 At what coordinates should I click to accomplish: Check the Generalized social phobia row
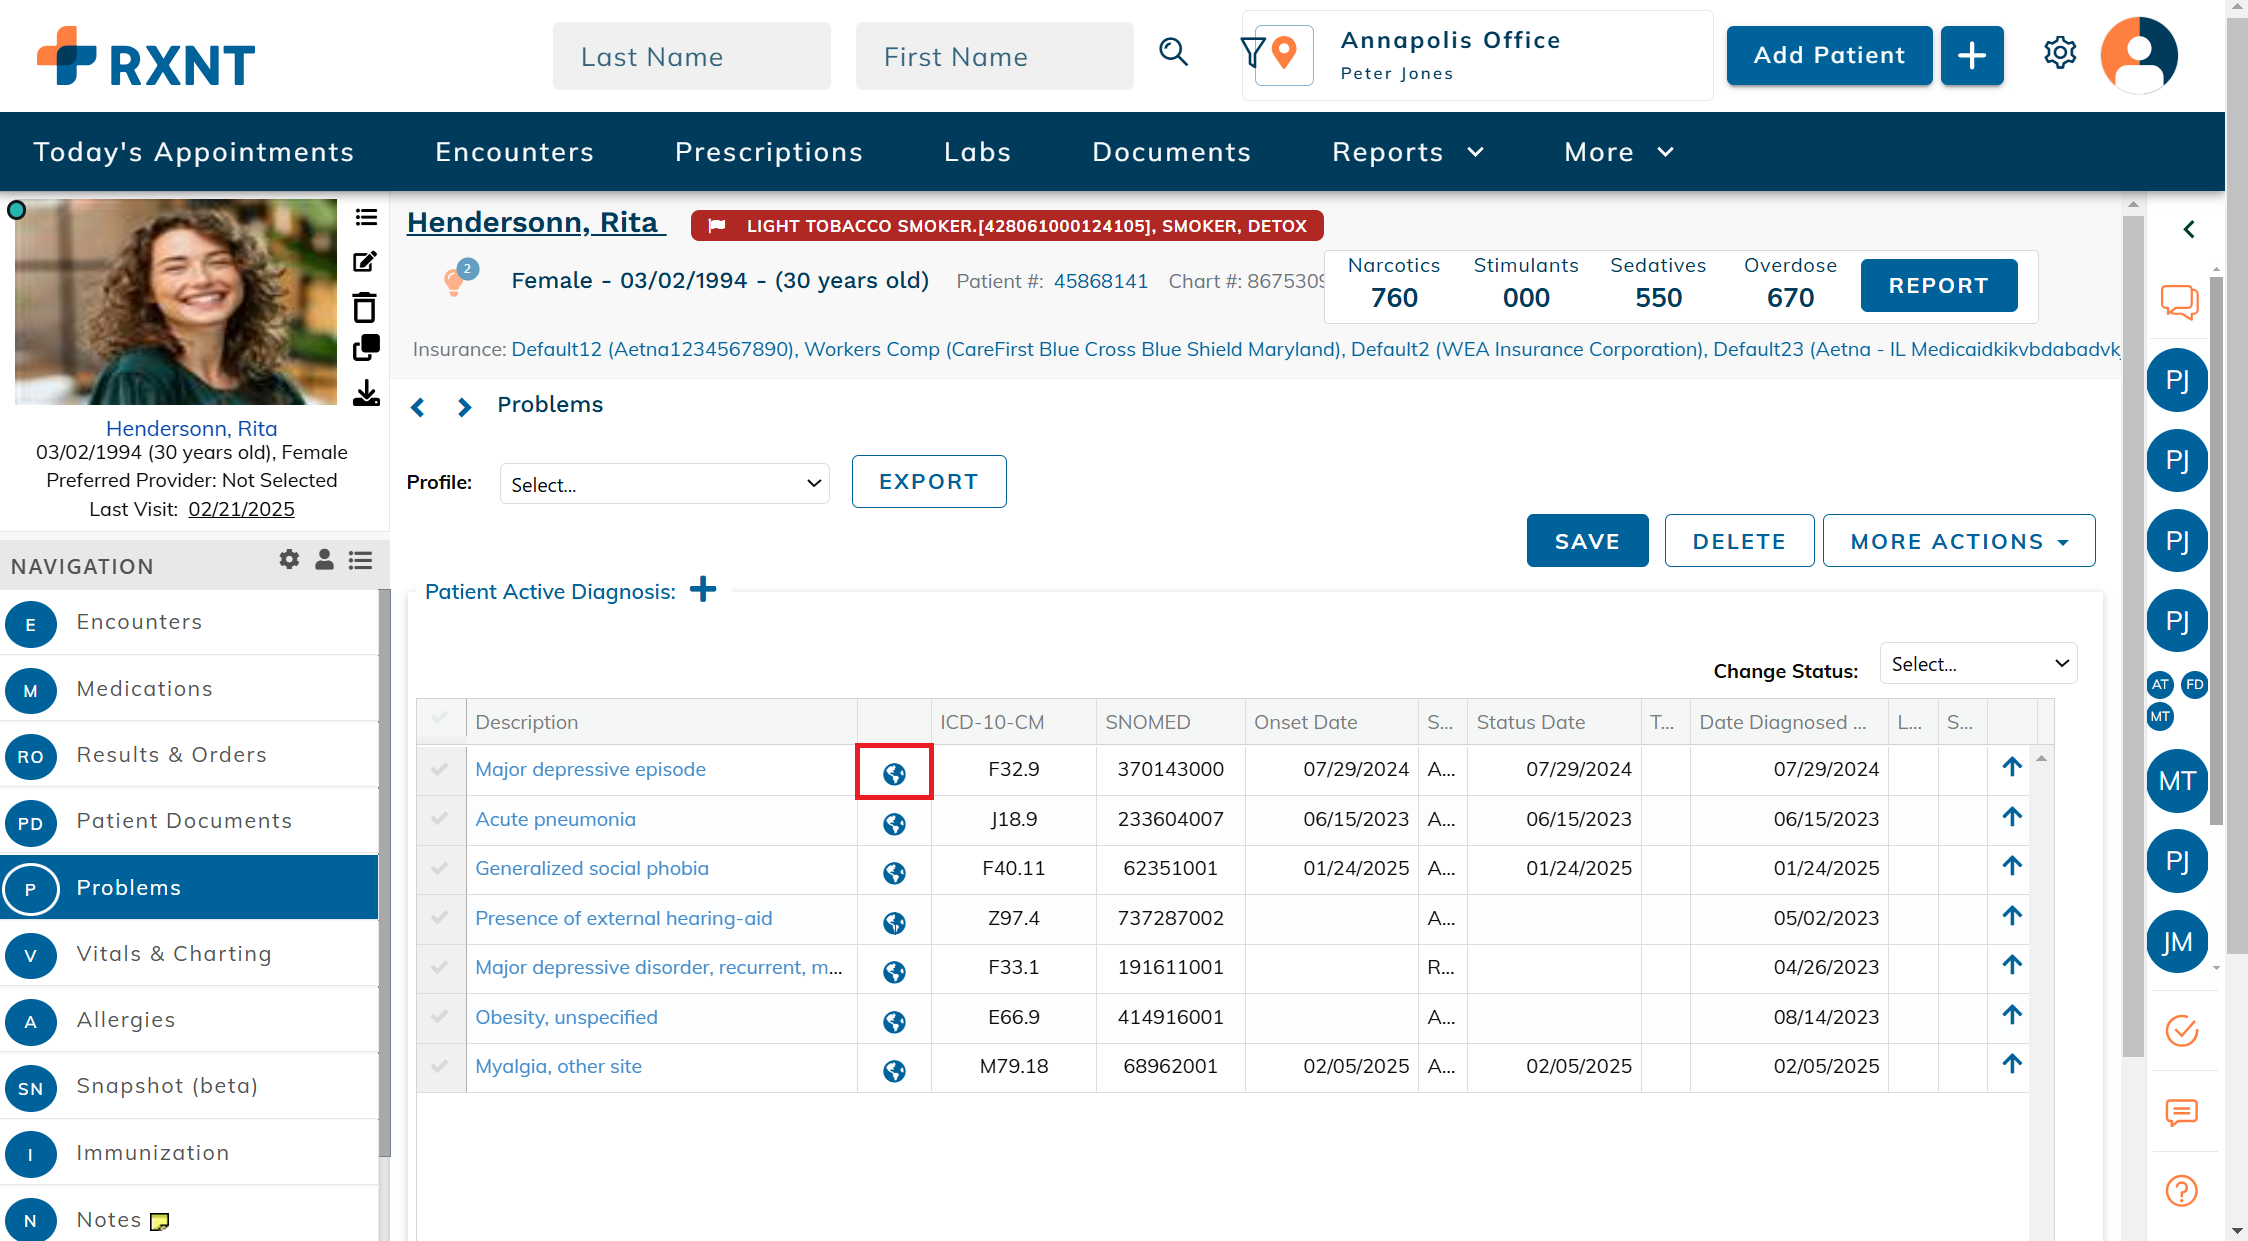click(x=439, y=868)
